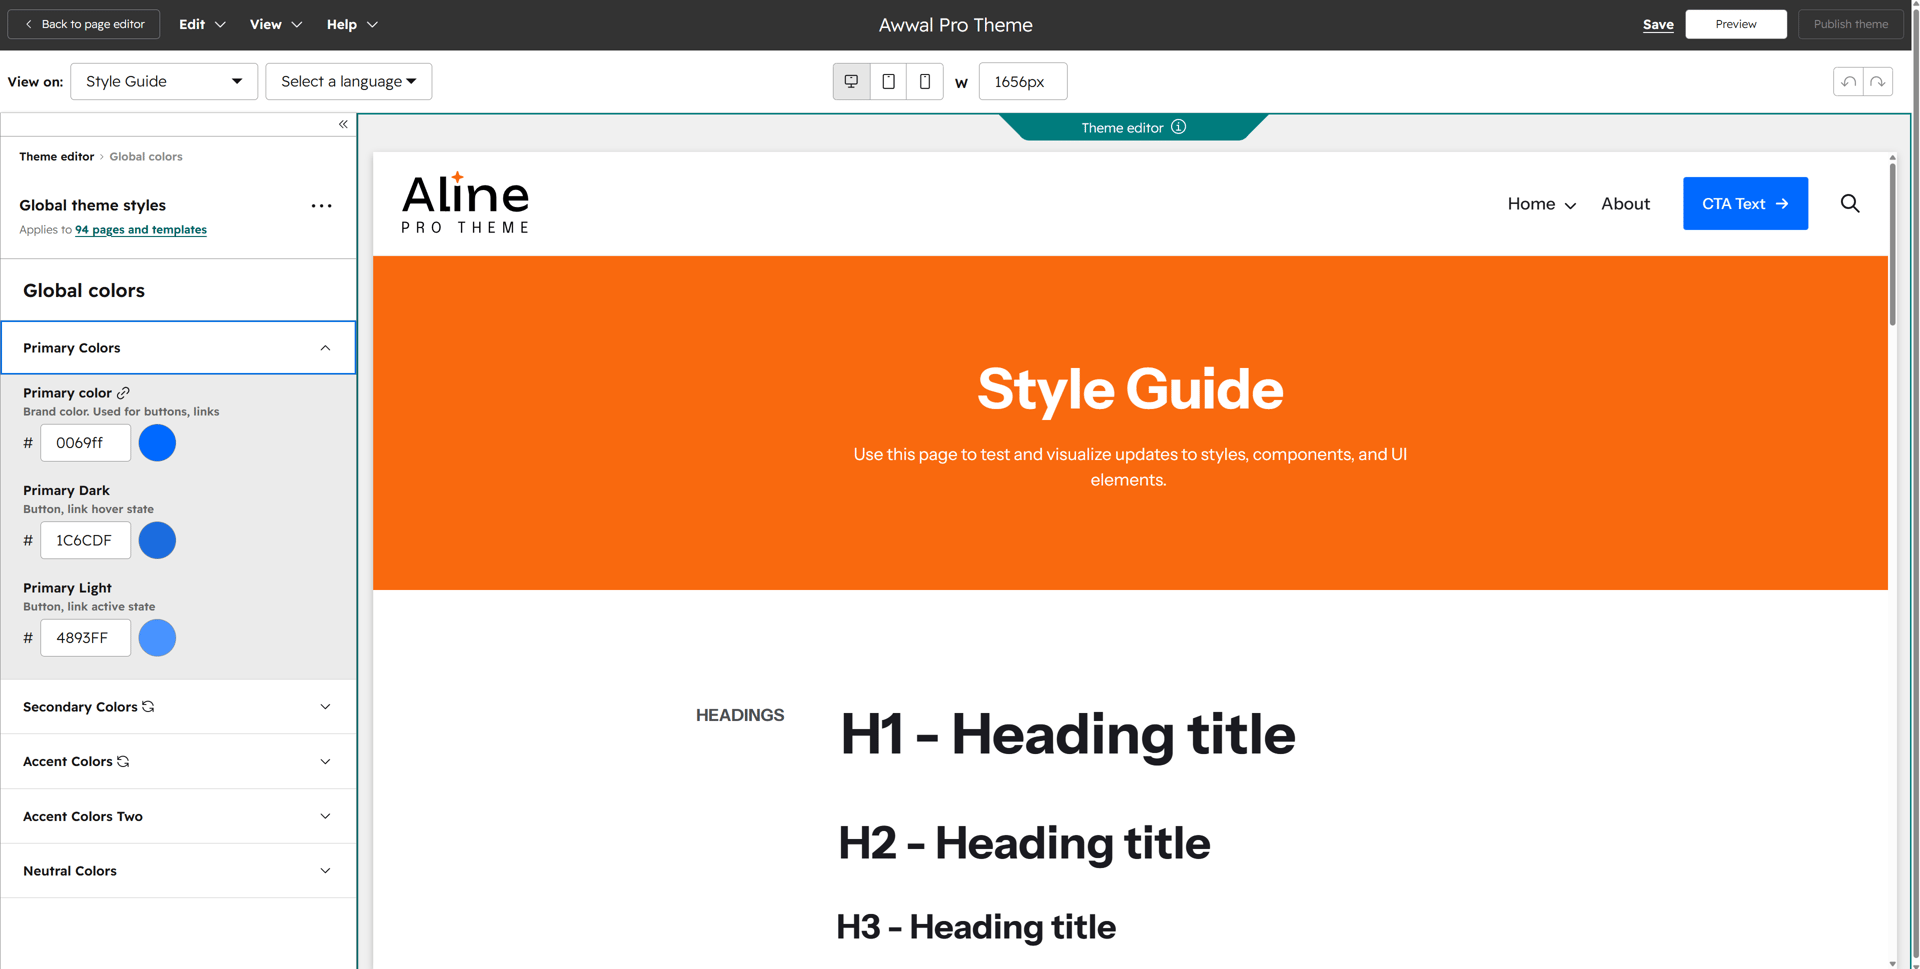Click the Style Guide hero title

coord(1130,388)
